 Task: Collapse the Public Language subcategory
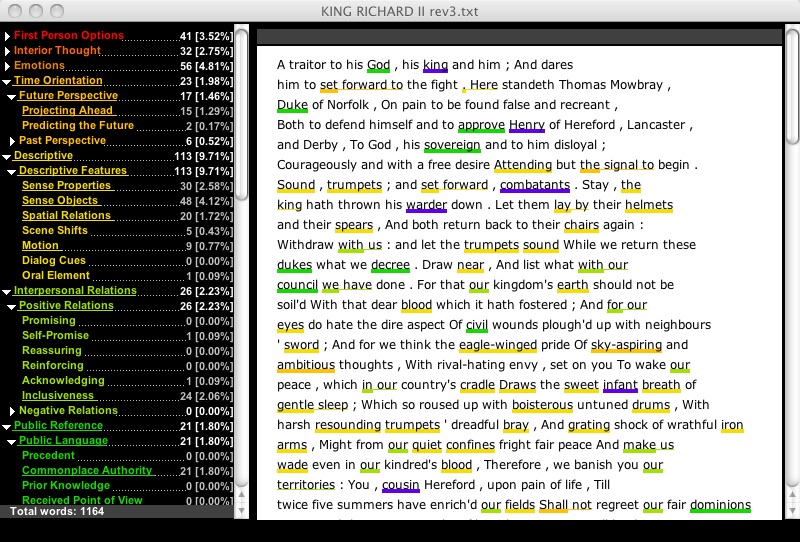point(11,441)
